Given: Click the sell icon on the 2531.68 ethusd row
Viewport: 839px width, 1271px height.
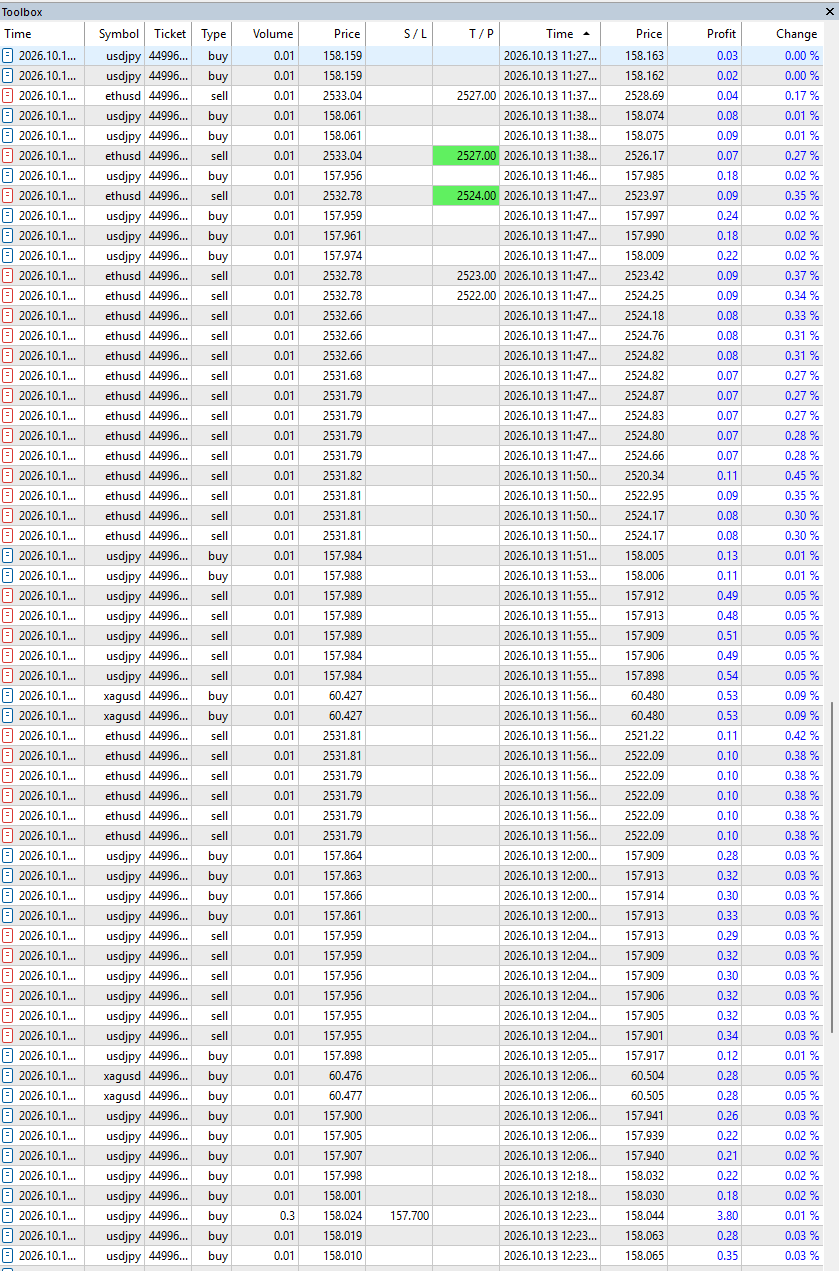Looking at the screenshot, I should coord(8,376).
